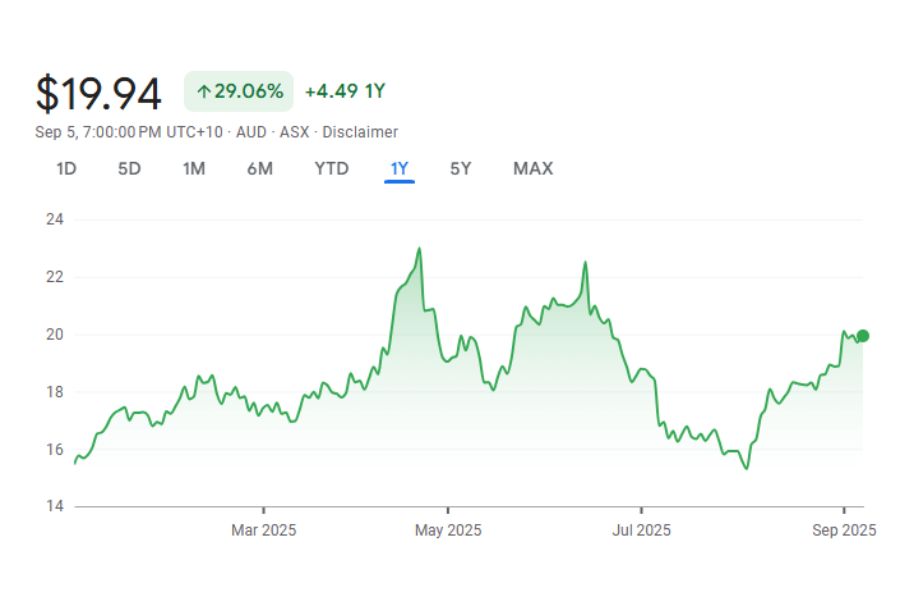The height and width of the screenshot is (600, 900).
Task: Click the +4.49 1Y change text
Action: [x=345, y=92]
